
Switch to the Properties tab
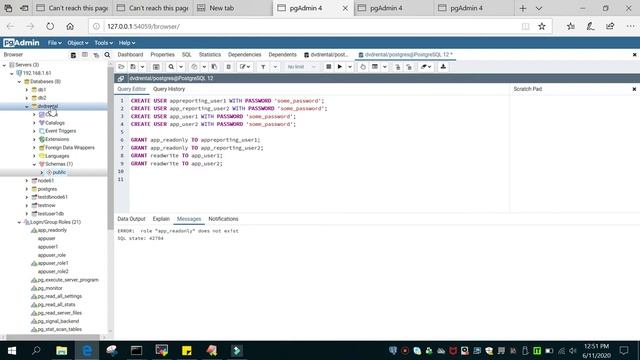[x=162, y=55]
